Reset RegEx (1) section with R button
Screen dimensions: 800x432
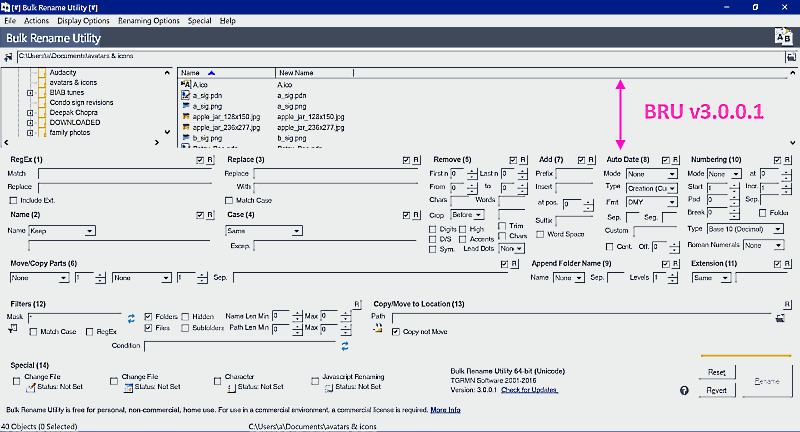[210, 160]
